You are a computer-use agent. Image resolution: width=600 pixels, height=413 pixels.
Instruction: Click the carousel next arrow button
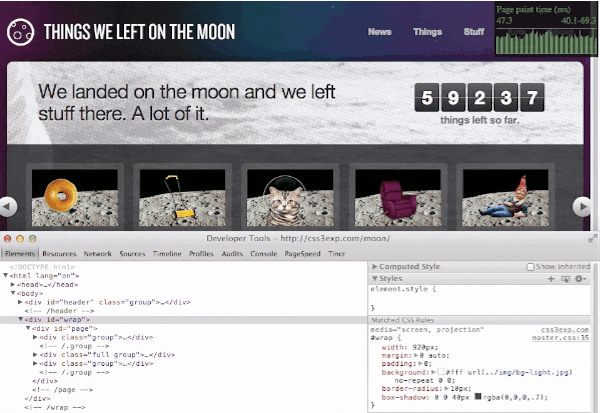click(582, 206)
